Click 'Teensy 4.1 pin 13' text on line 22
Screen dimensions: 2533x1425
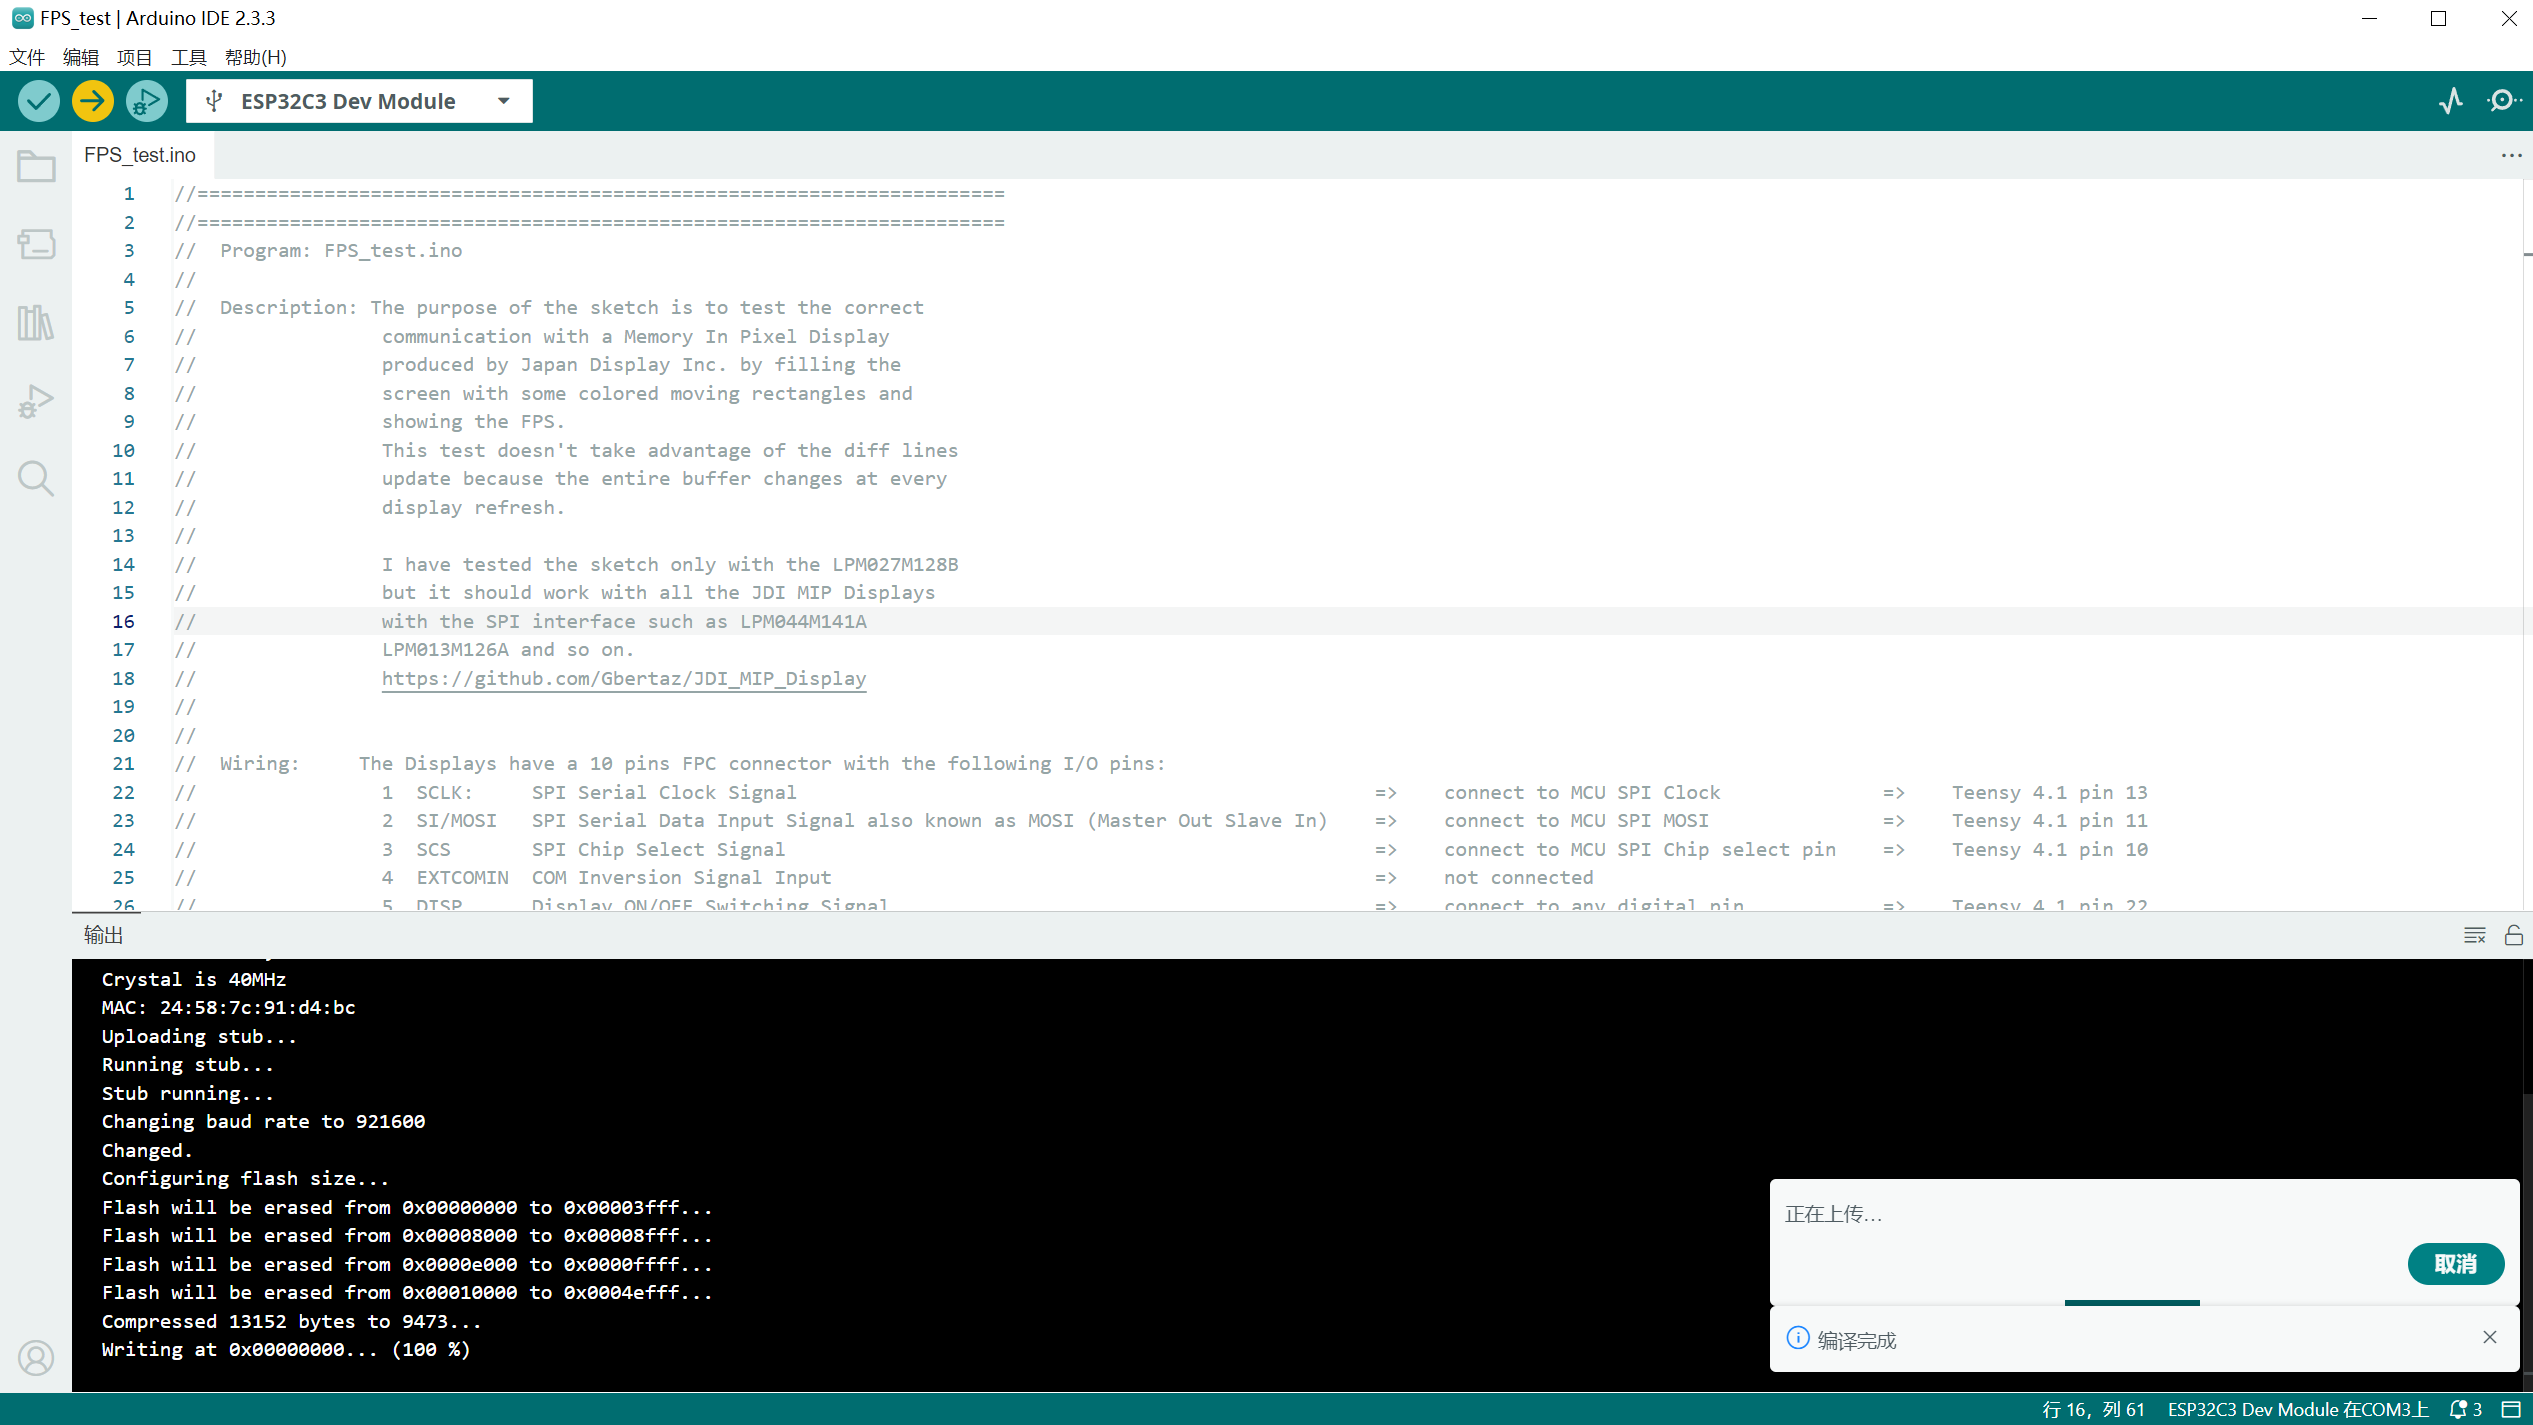2049,793
